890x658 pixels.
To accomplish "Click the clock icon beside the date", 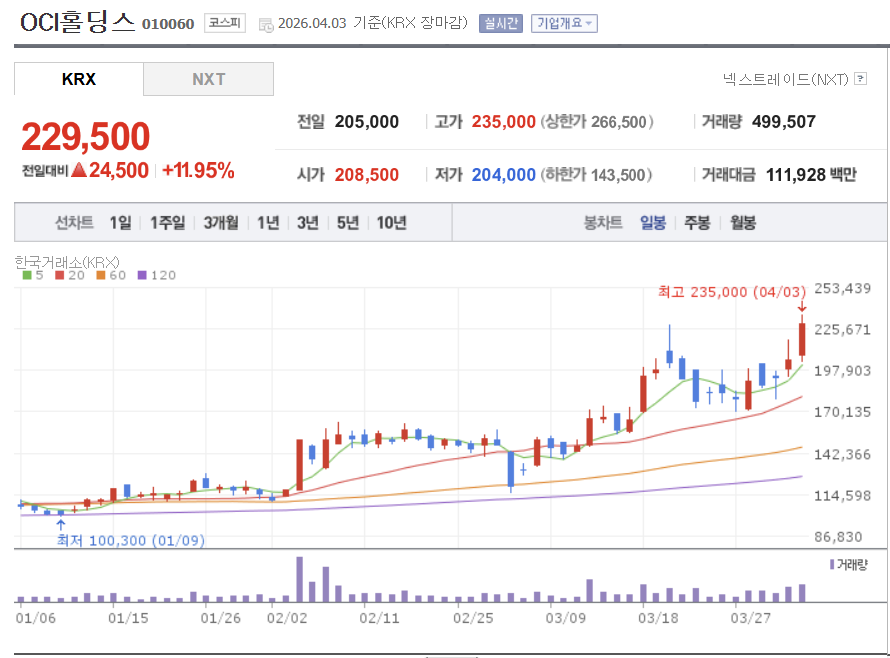I will click(266, 25).
